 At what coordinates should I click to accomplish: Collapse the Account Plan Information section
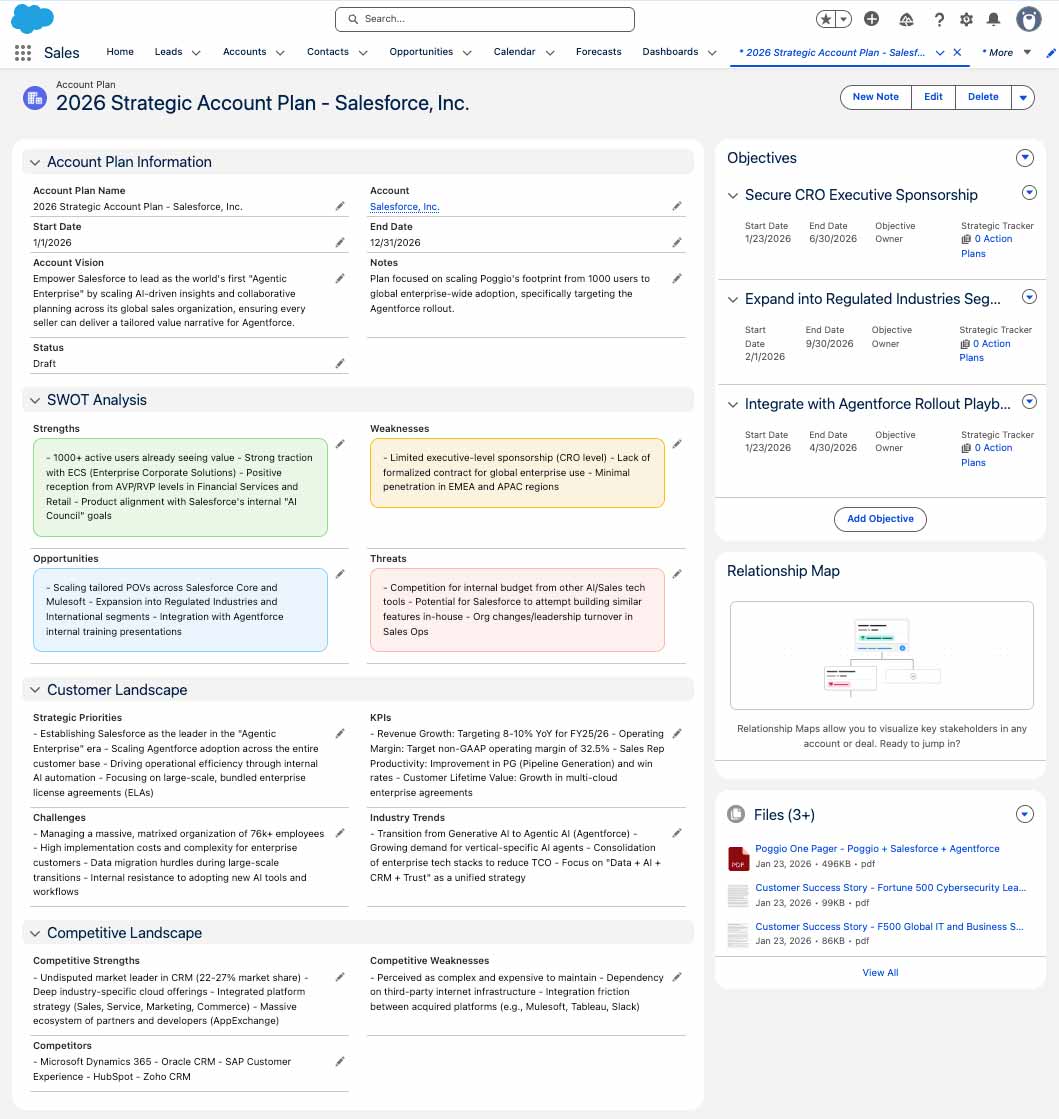point(34,163)
